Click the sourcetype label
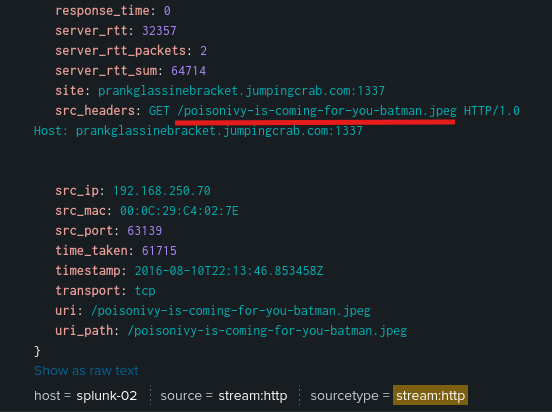This screenshot has width=552, height=412. pyautogui.click(x=344, y=396)
